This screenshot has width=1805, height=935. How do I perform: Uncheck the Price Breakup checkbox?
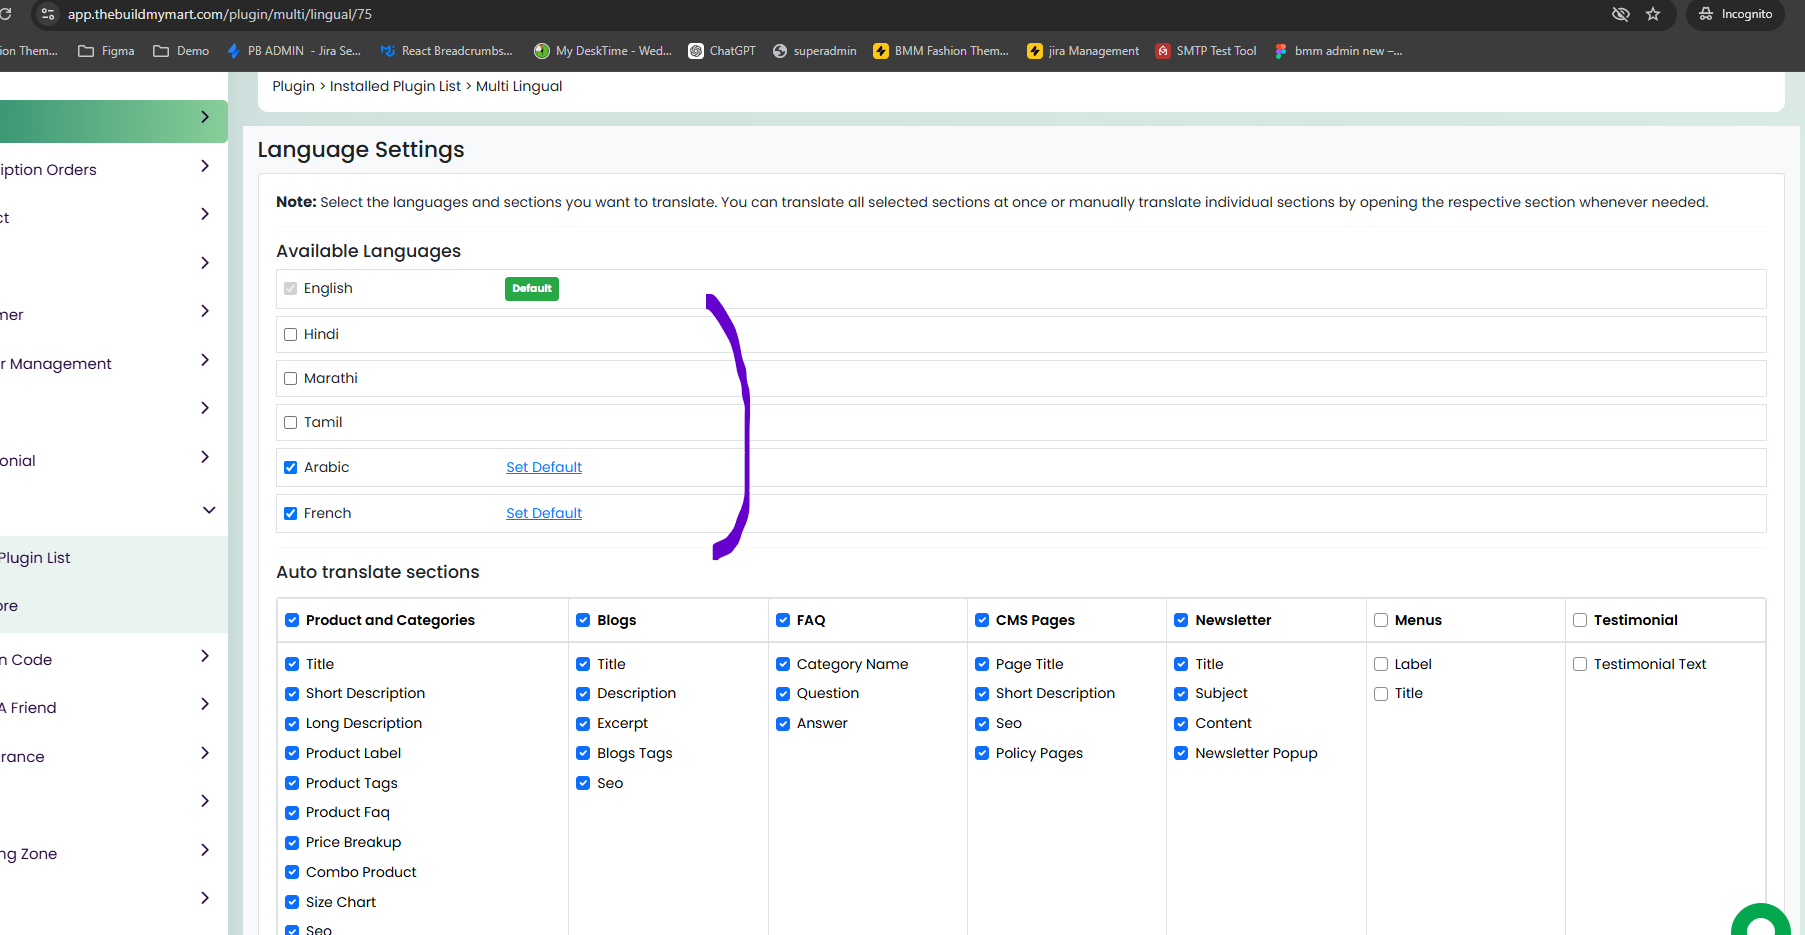(x=292, y=843)
